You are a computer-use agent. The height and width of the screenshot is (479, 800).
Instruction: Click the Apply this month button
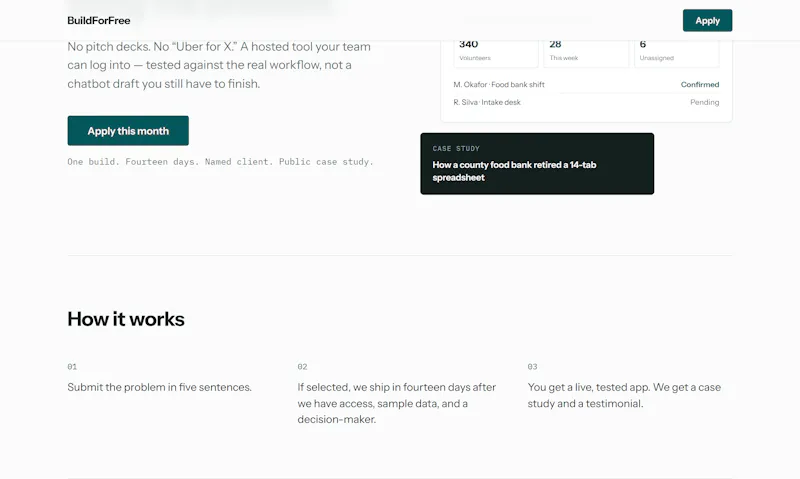click(128, 131)
